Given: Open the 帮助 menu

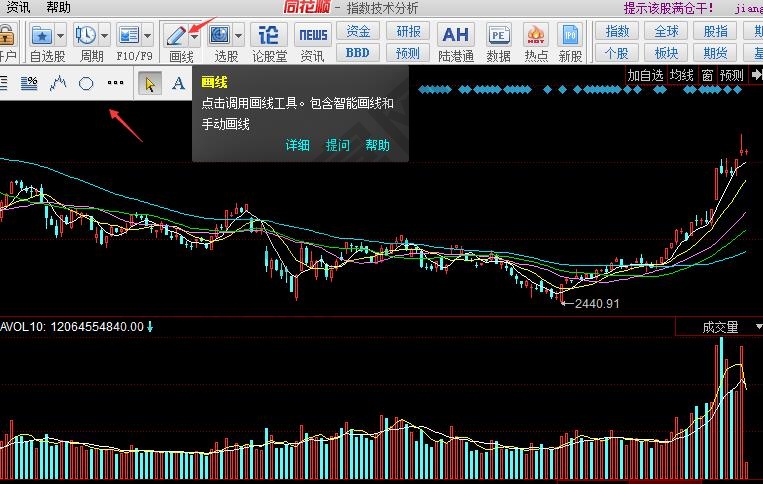Looking at the screenshot, I should [x=58, y=7].
